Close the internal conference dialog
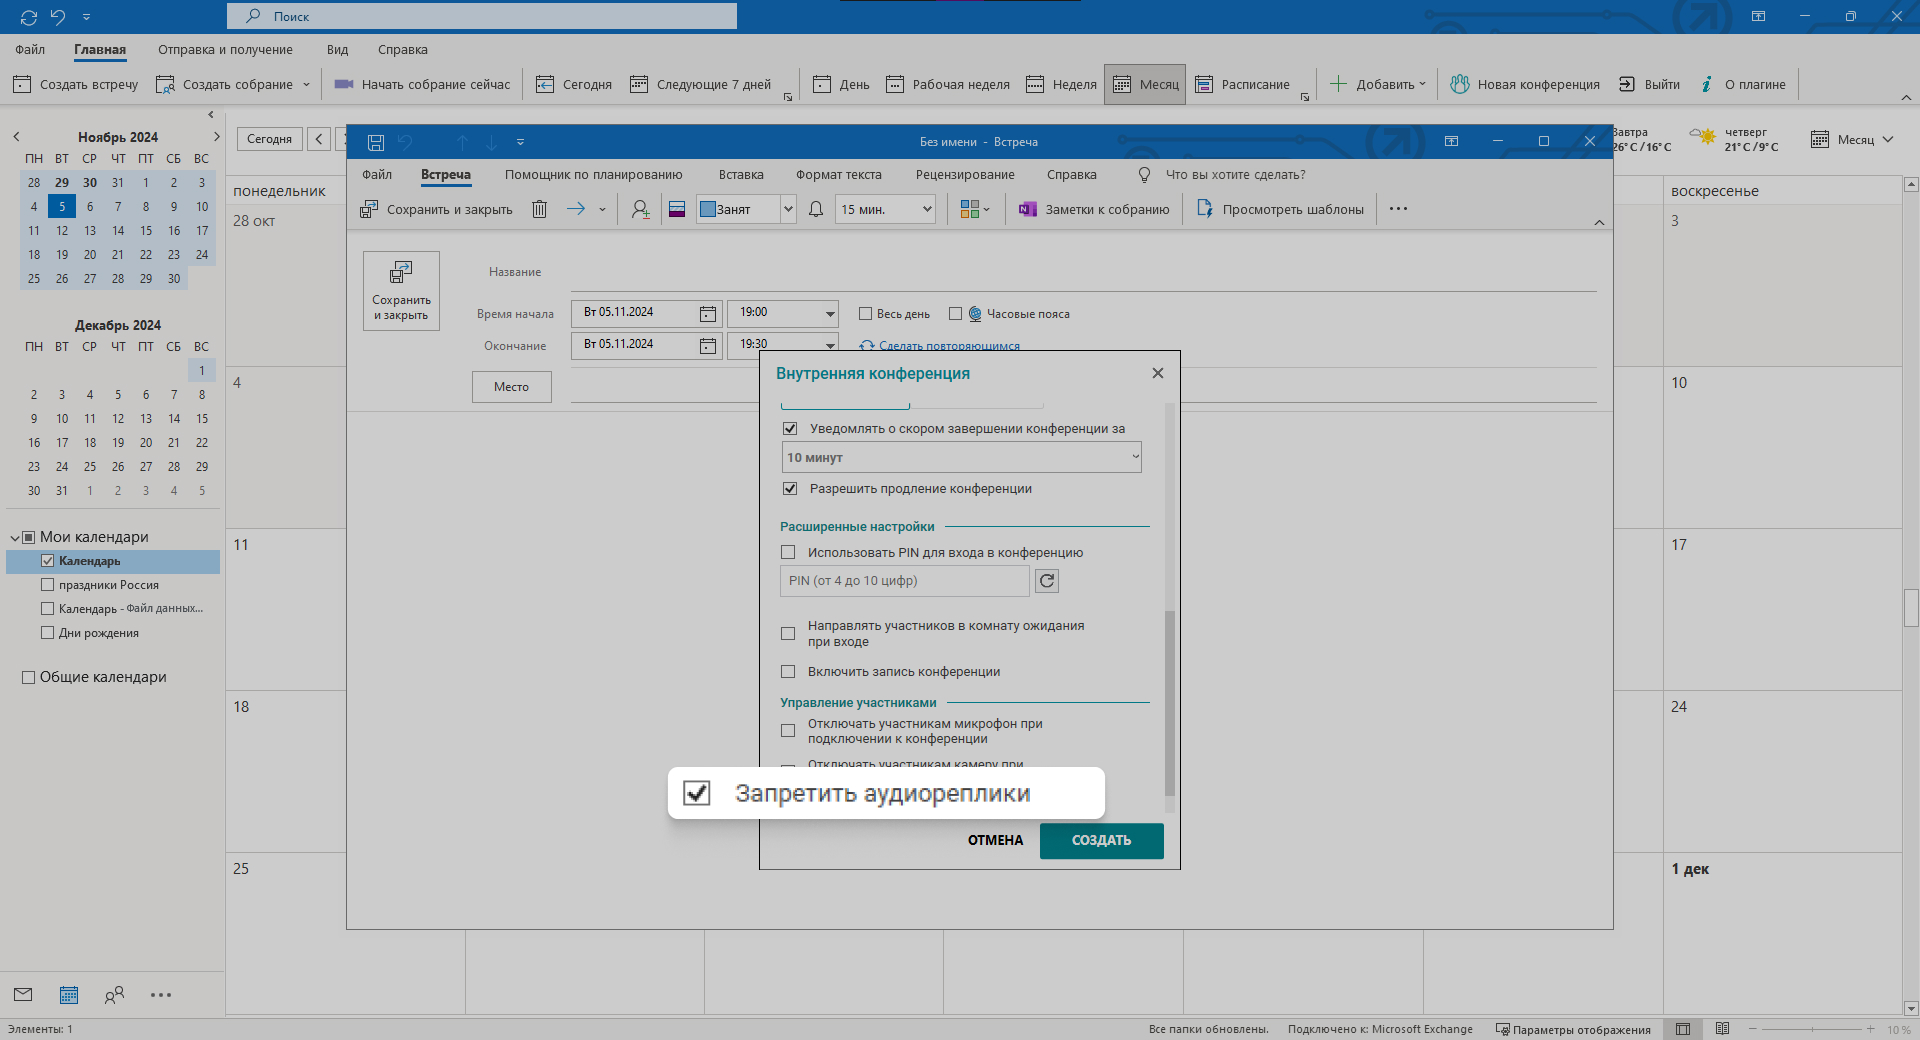This screenshot has width=1920, height=1040. [1158, 373]
